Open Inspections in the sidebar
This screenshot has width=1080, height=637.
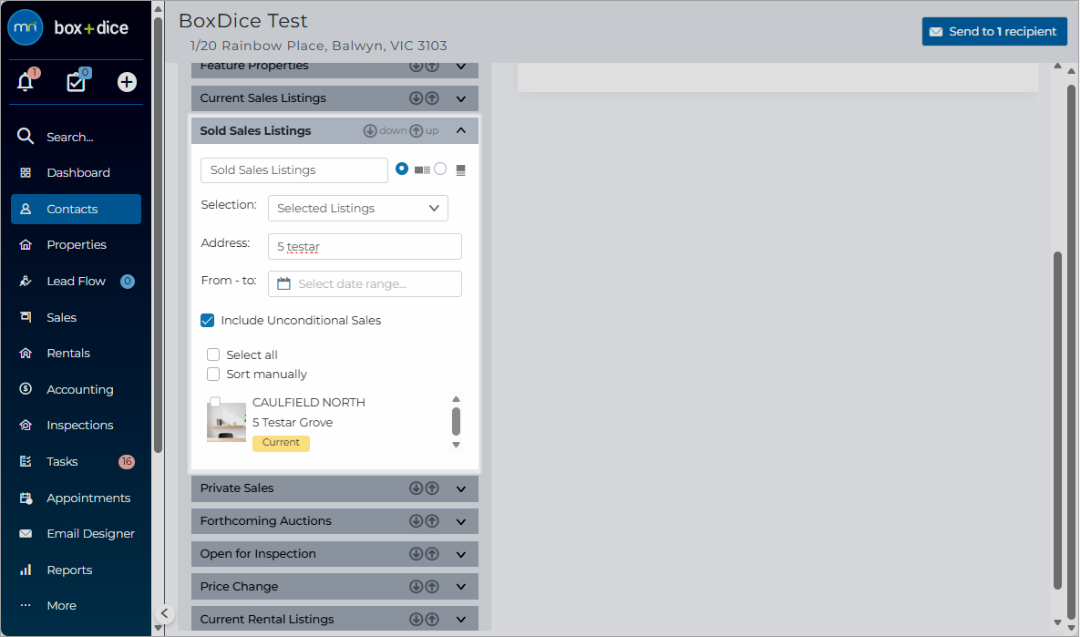tap(76, 425)
